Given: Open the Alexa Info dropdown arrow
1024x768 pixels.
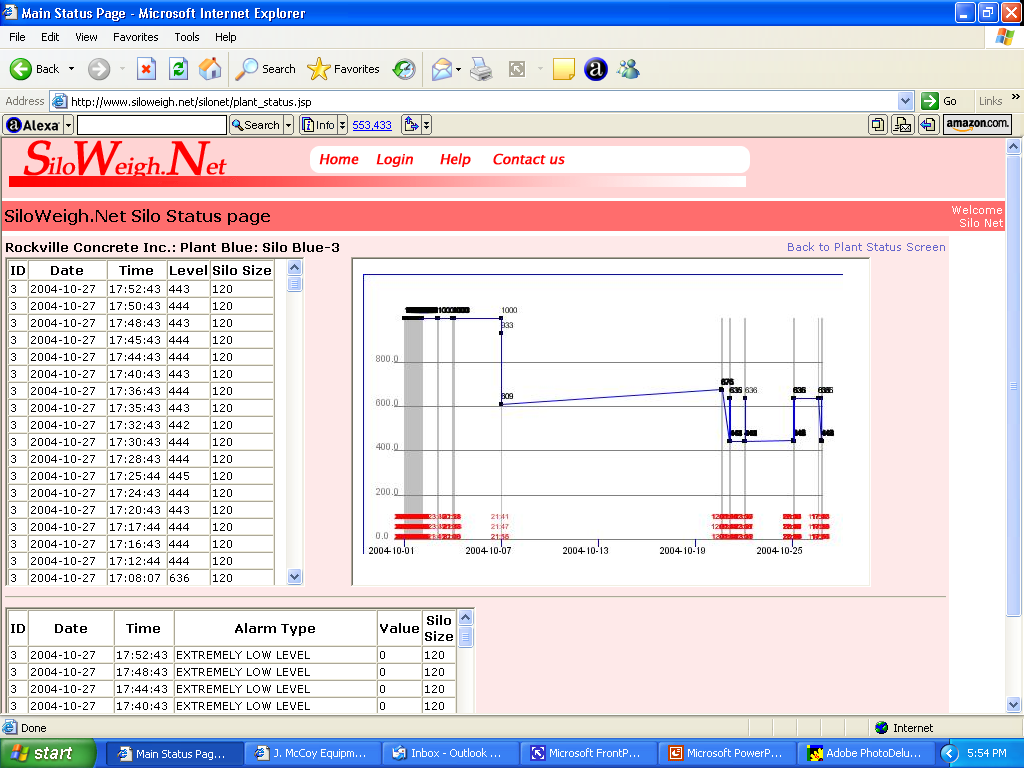Looking at the screenshot, I should 342,125.
